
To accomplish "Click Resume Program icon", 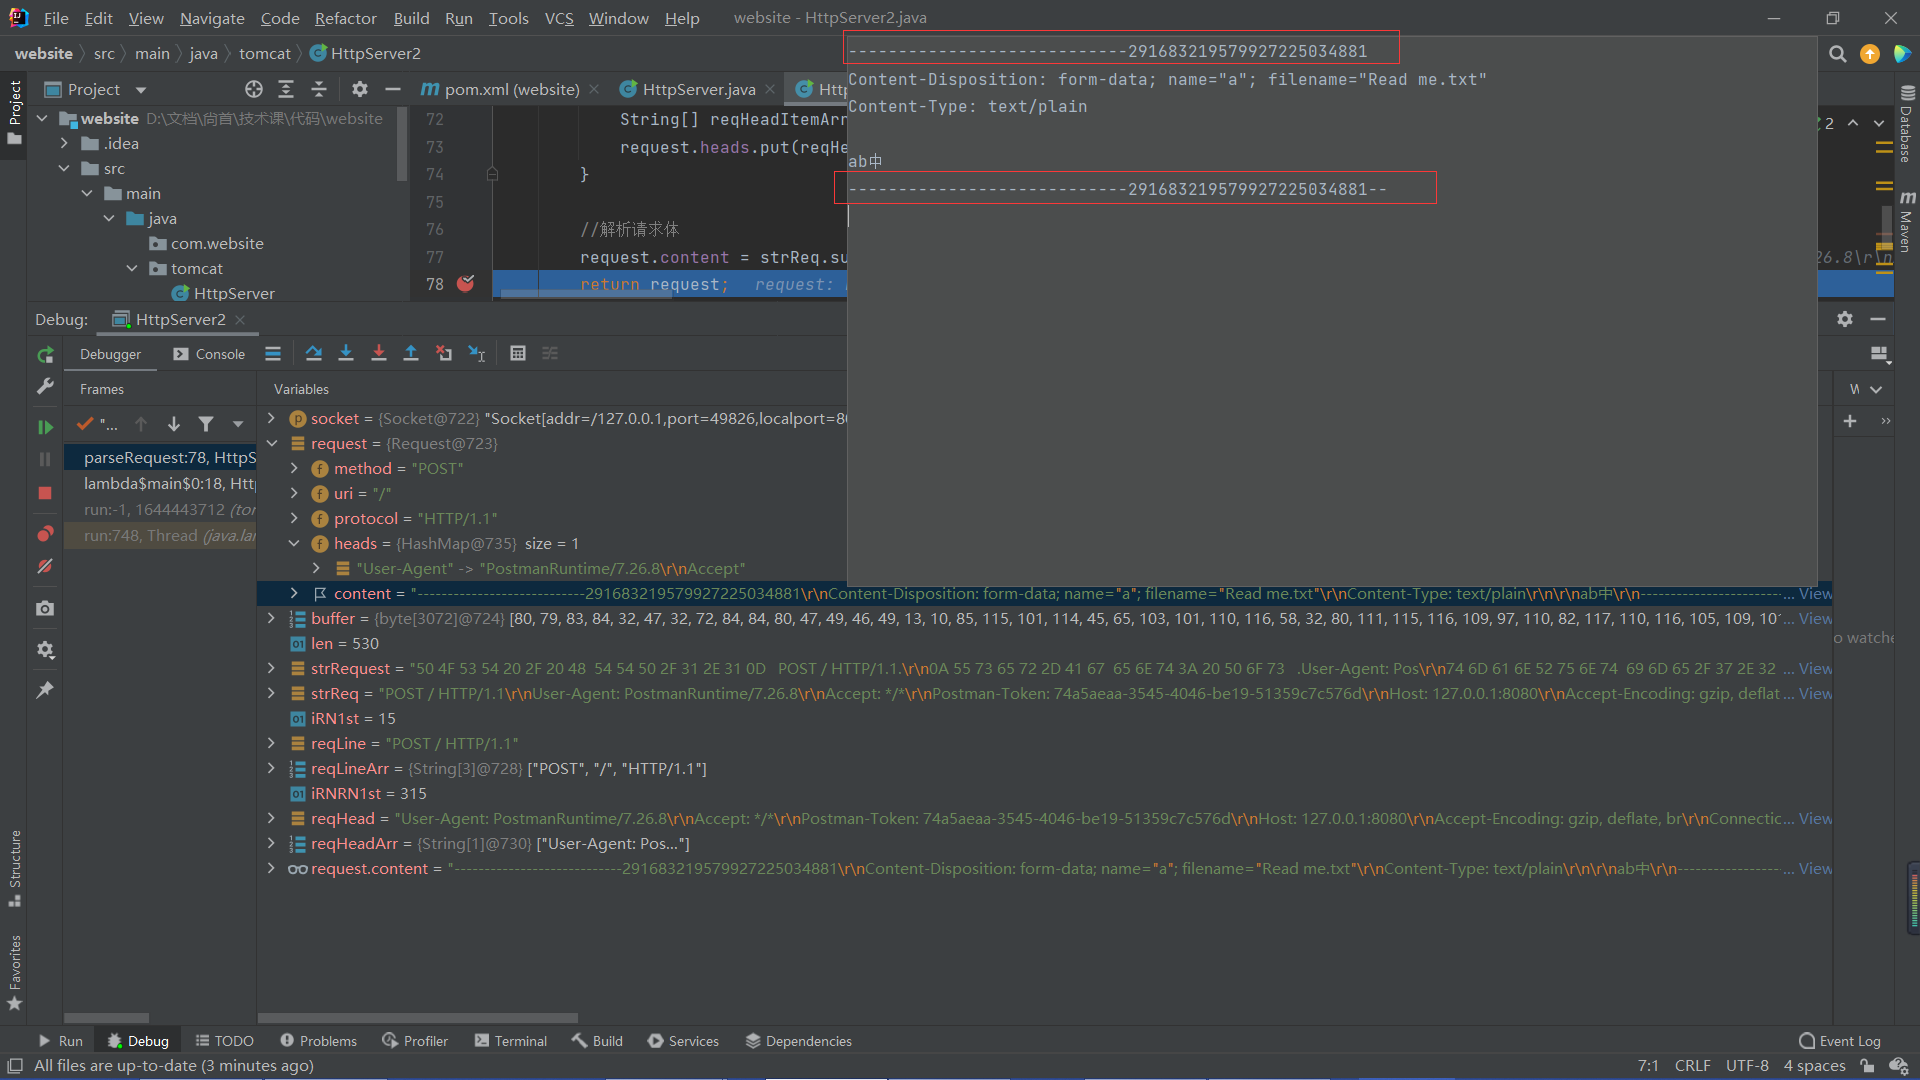I will coord(45,427).
